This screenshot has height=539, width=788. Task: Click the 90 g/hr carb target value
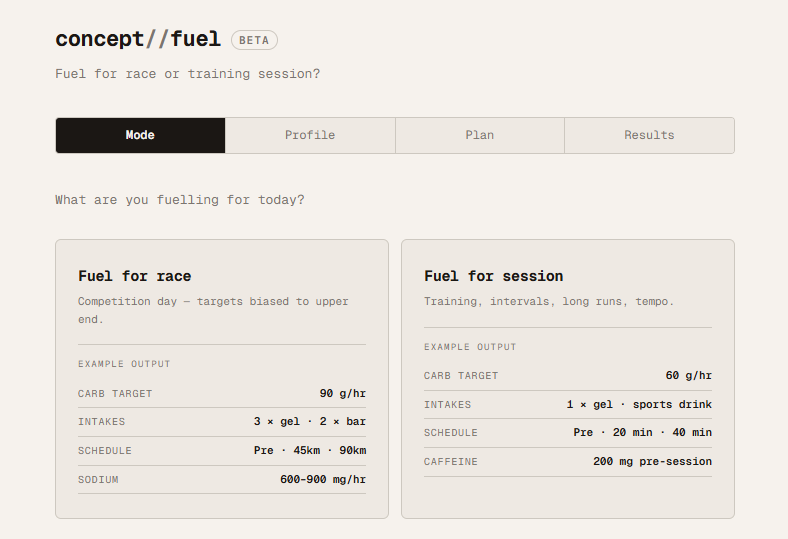tap(343, 393)
